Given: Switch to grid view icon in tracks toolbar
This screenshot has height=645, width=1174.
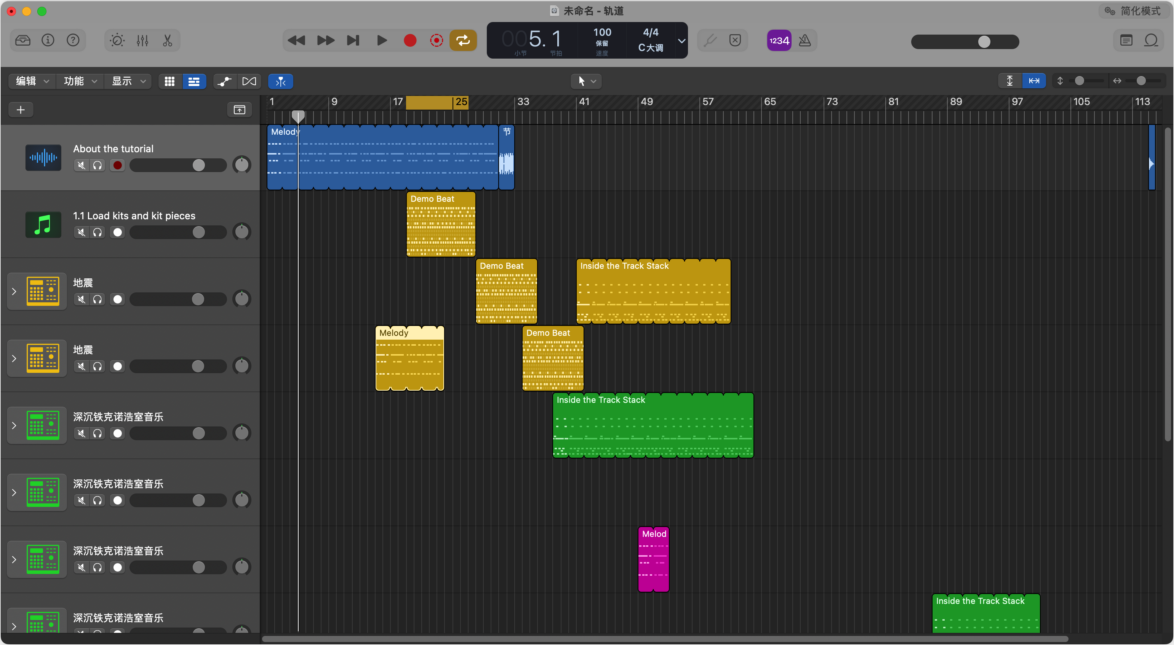Looking at the screenshot, I should (x=170, y=81).
